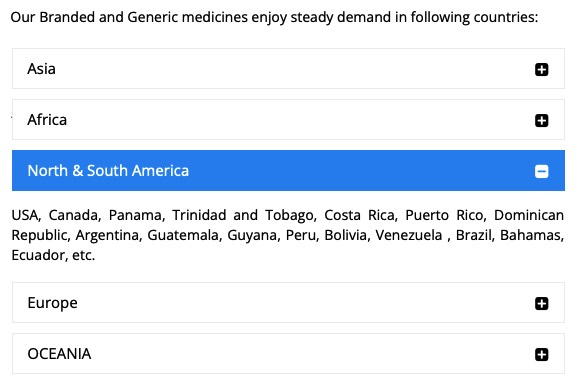Screen dimensions: 578x384
Task: Click blank middle area of Asia panel
Action: tap(288, 69)
